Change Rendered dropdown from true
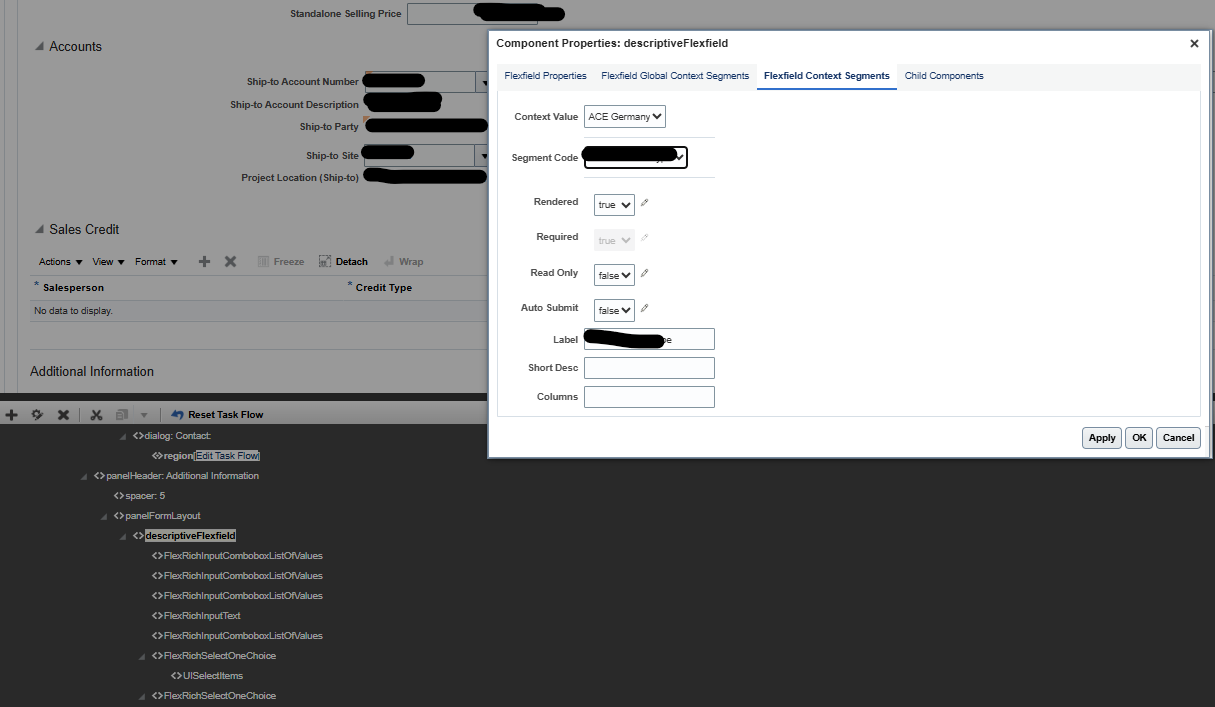Viewport: 1215px width, 707px height. pyautogui.click(x=613, y=204)
